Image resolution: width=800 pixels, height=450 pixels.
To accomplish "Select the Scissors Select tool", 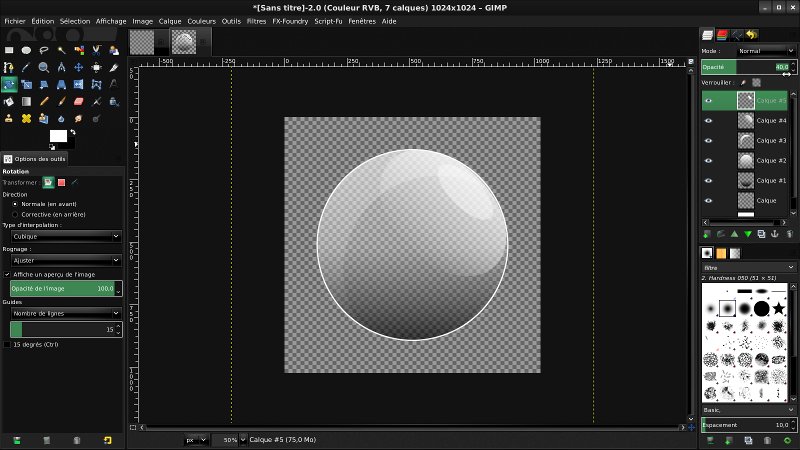I will tap(96, 50).
